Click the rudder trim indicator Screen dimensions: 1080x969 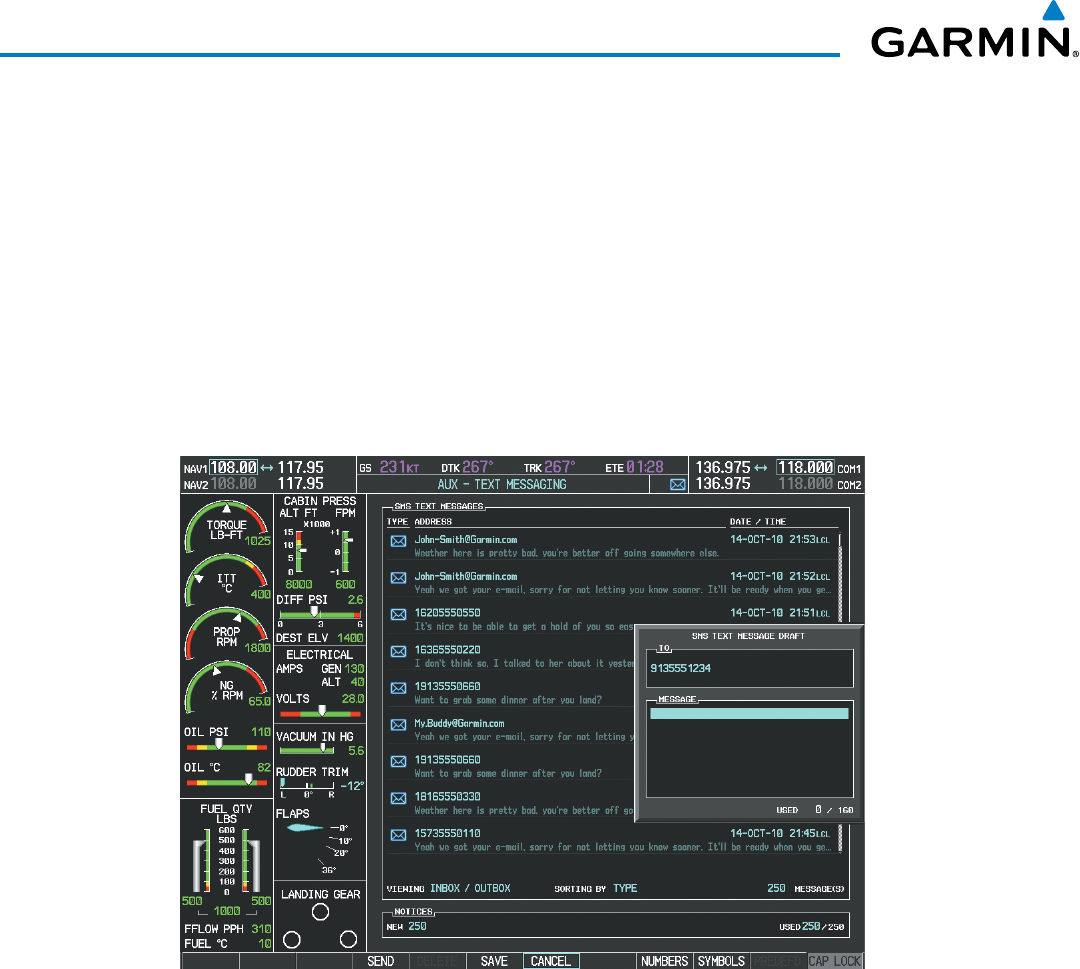click(308, 789)
